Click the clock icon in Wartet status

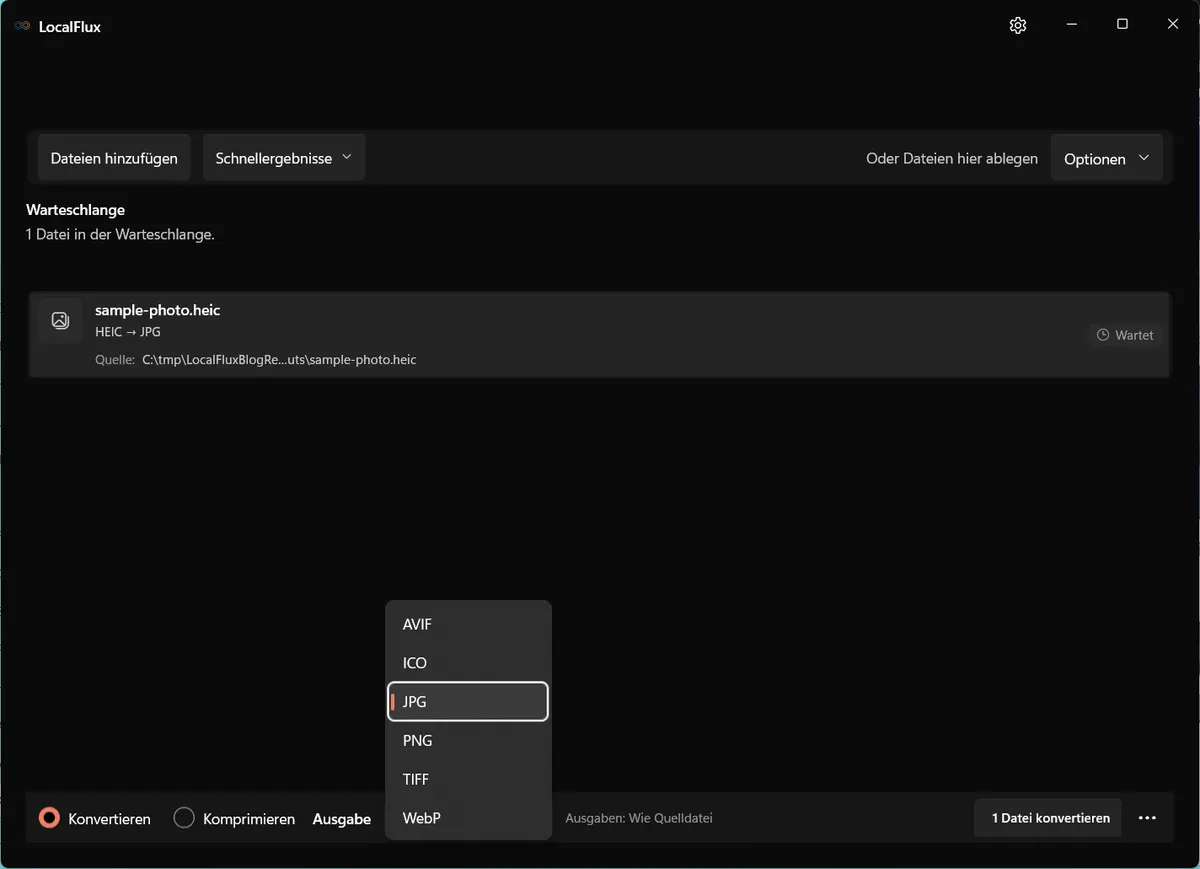[1103, 335]
